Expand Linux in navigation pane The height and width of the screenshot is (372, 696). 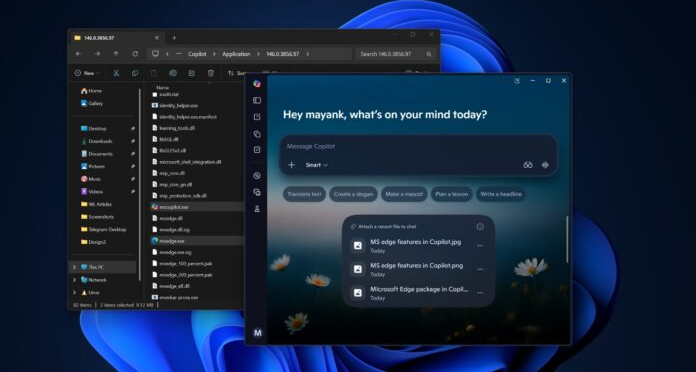coord(75,293)
